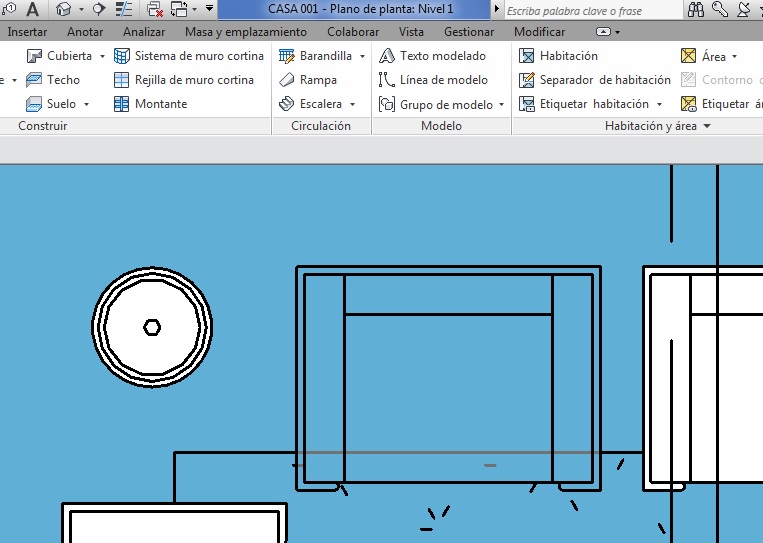
Task: Select the Rampa tool
Action: (x=308, y=80)
